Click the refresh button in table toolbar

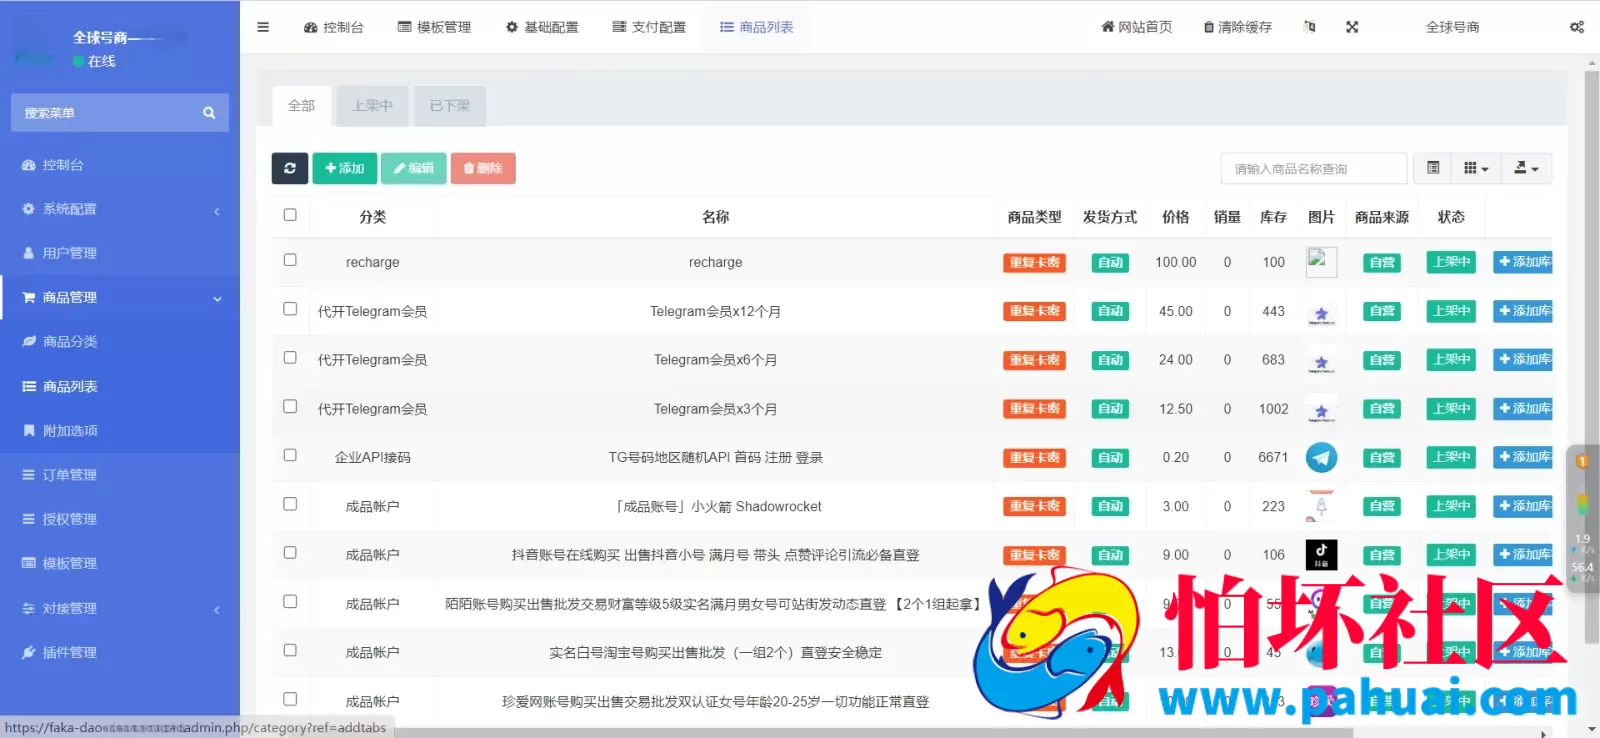[x=290, y=168]
